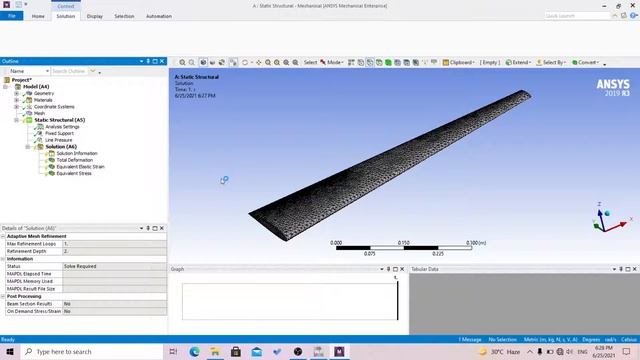Select the Analysis Settings tree item

tap(62, 127)
